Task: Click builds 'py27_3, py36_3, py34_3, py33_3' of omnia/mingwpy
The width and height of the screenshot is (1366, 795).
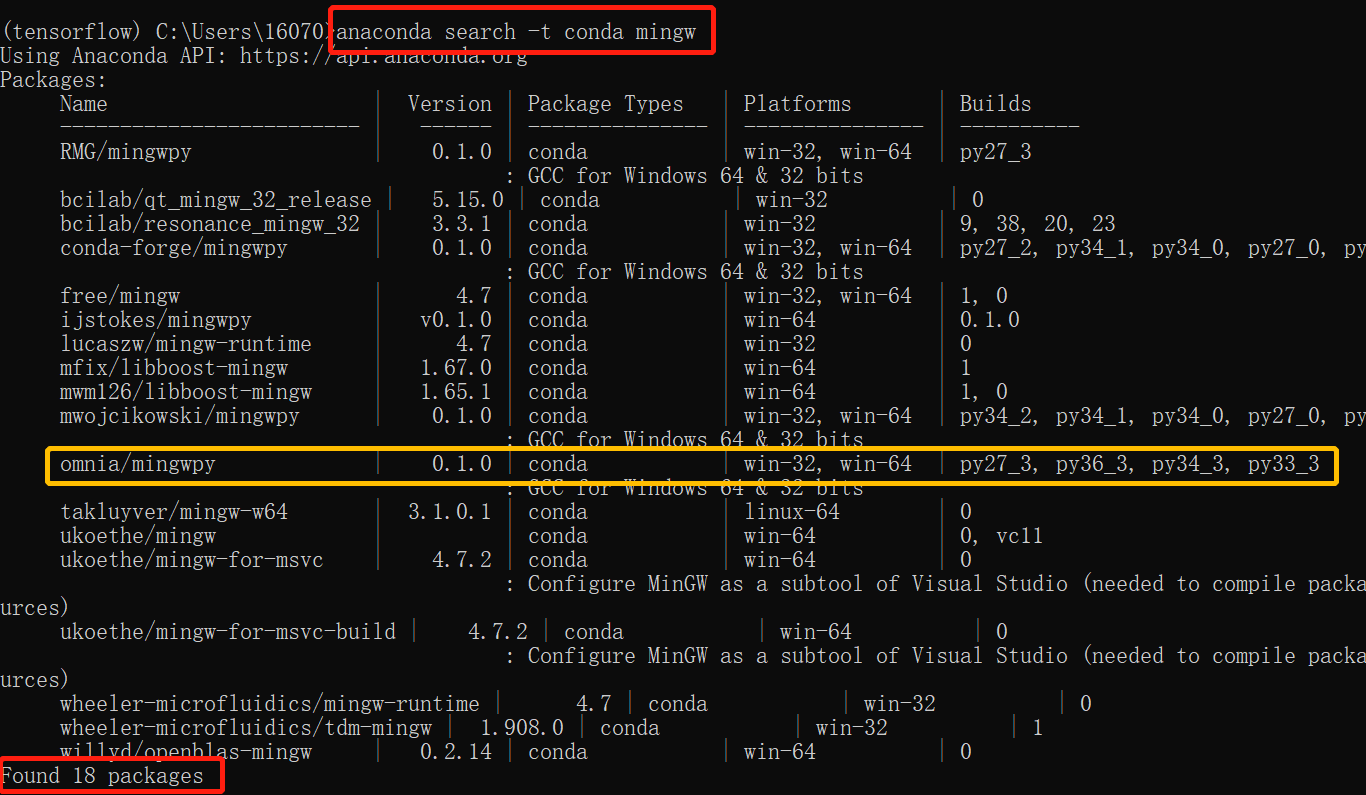Action: tap(1140, 464)
